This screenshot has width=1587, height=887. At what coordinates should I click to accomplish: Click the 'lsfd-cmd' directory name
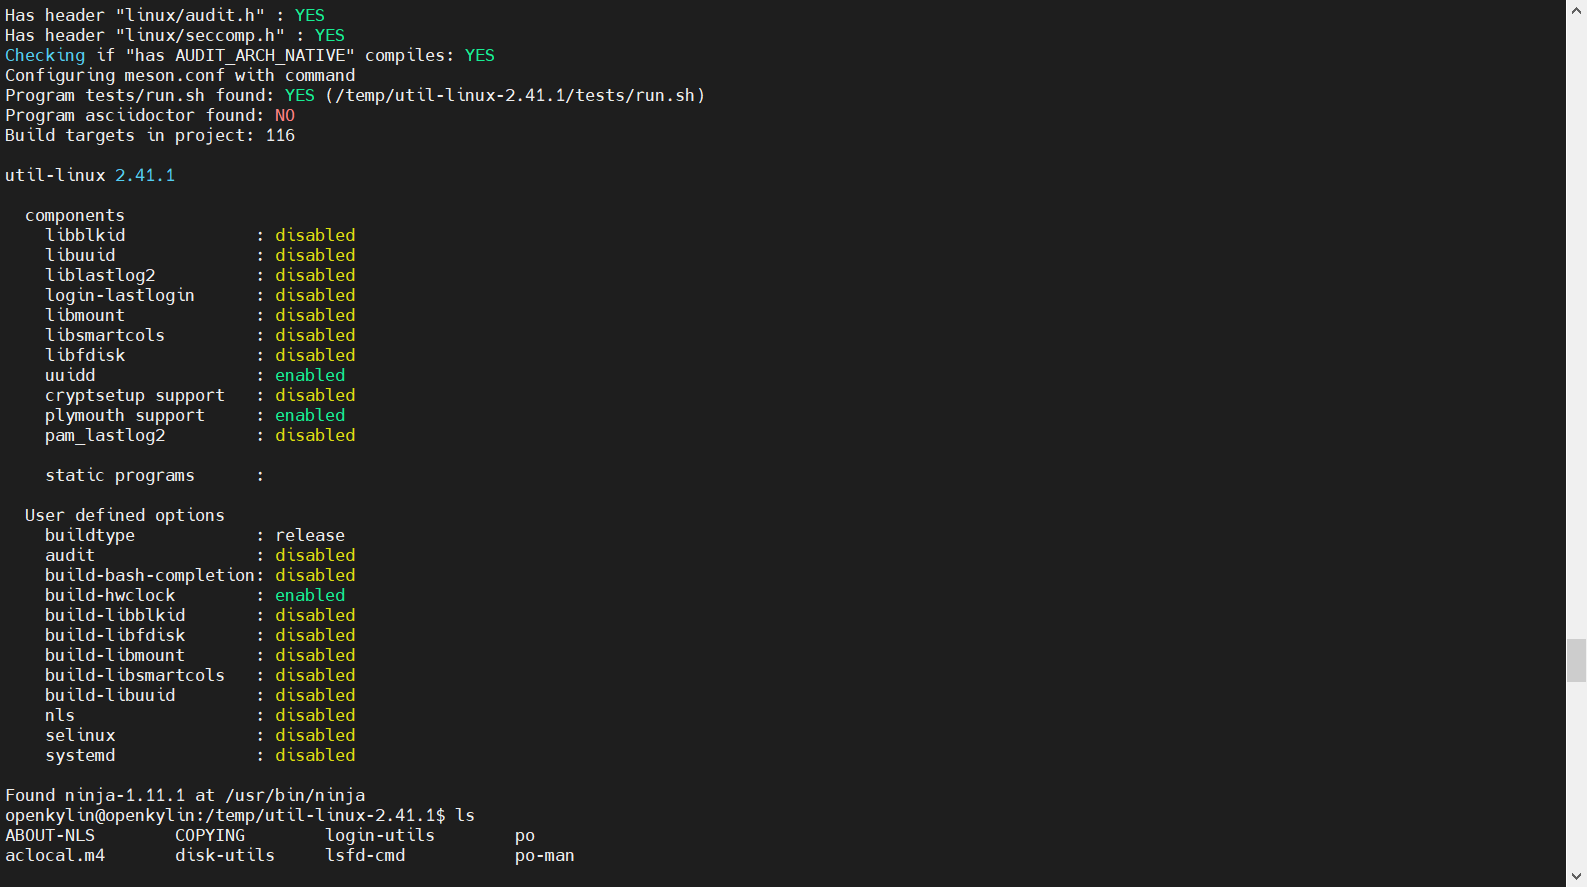[365, 855]
